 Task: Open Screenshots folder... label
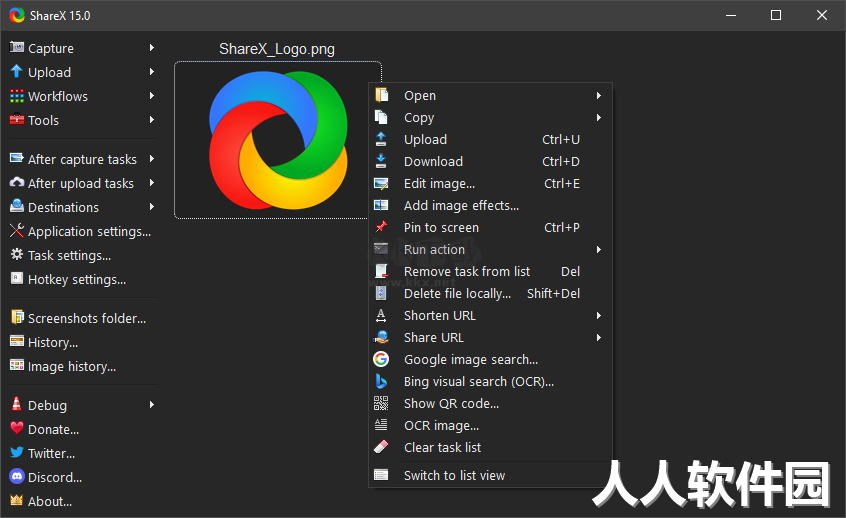tap(87, 318)
